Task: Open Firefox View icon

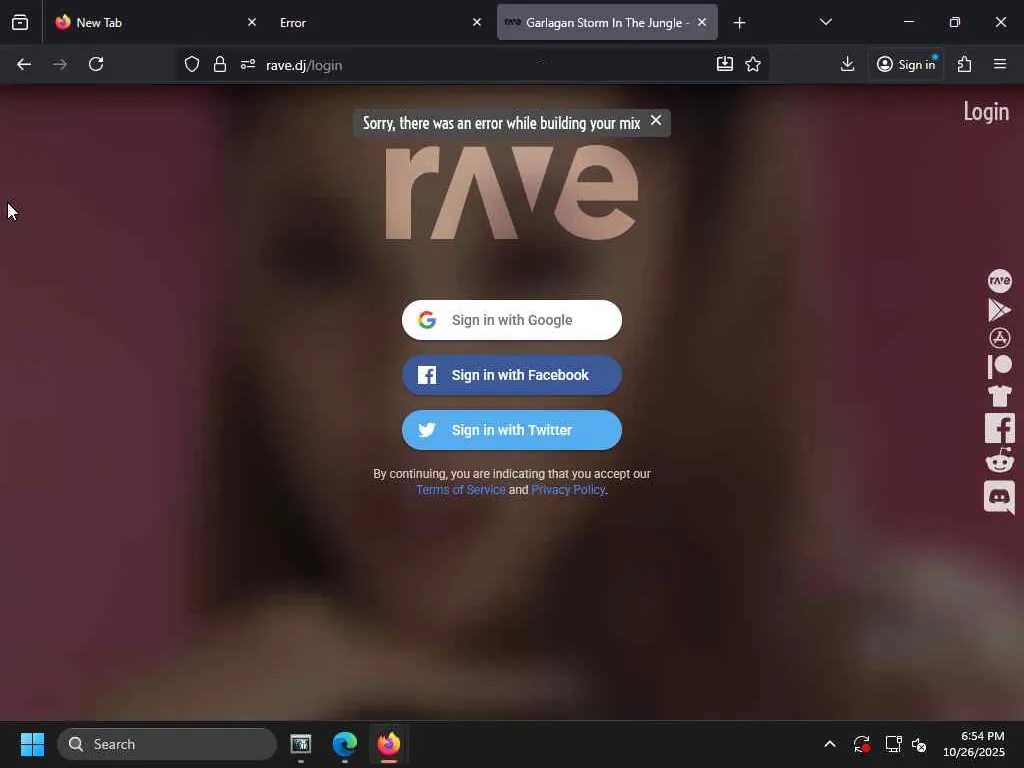Action: point(20,23)
